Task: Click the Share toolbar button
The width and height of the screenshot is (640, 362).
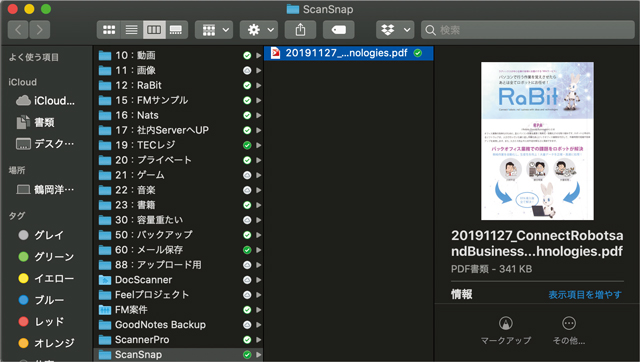Action: (x=300, y=30)
